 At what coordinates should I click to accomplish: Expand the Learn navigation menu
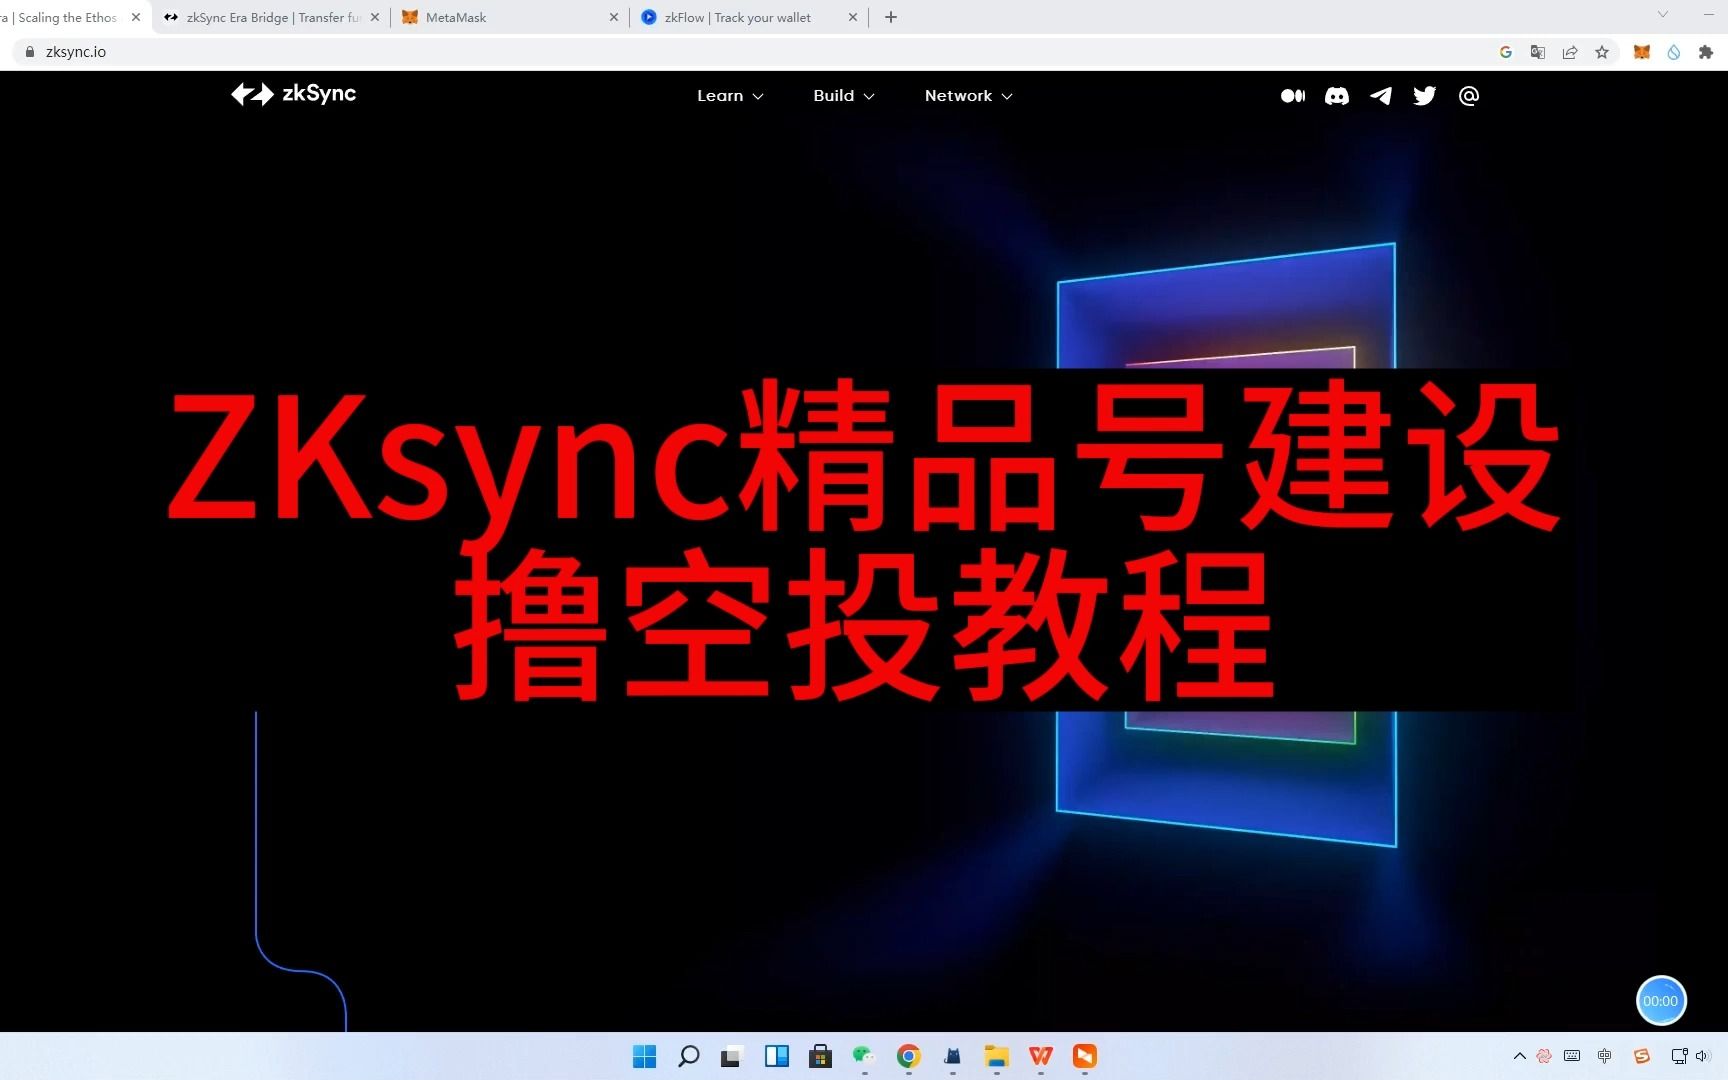(730, 96)
